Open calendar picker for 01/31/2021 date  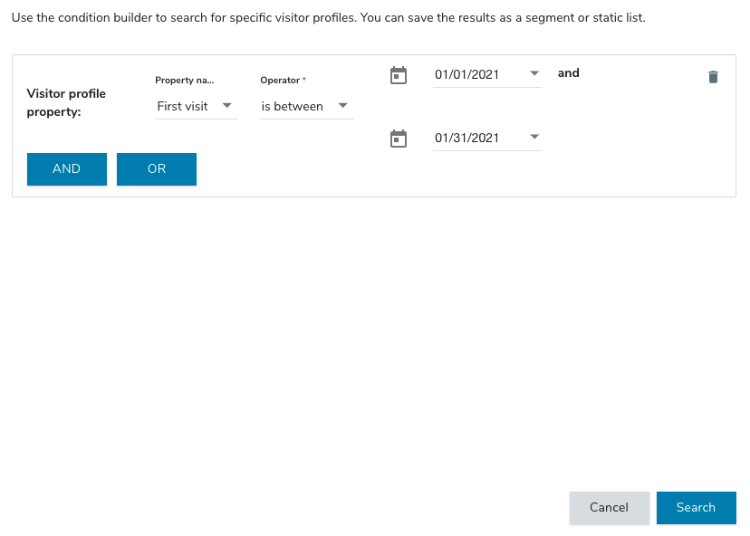coord(398,138)
